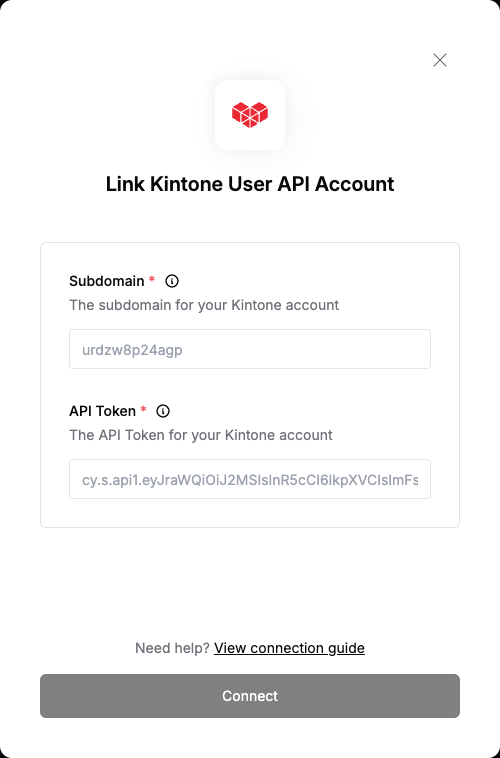Screen dimensions: 500x758
Task: Click the 'Need help?' text
Action: (172, 648)
